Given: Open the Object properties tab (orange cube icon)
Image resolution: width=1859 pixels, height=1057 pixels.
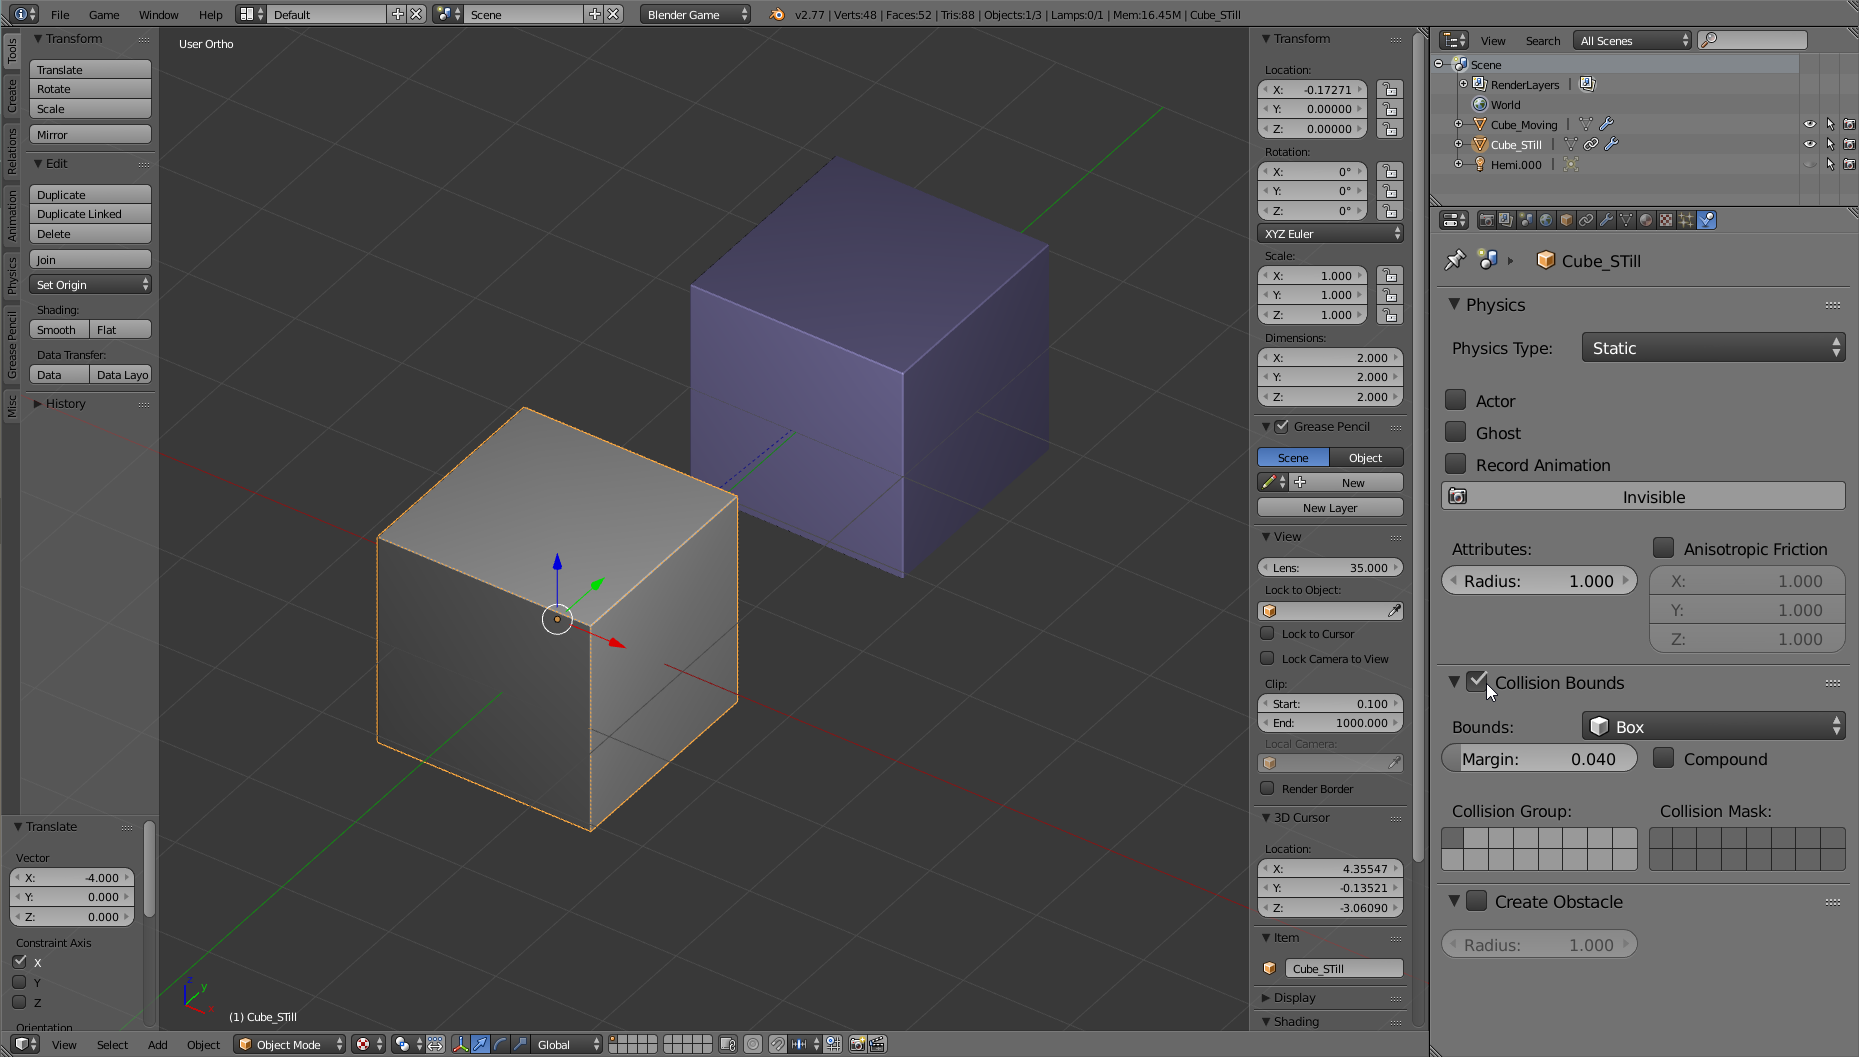Looking at the screenshot, I should (1566, 220).
